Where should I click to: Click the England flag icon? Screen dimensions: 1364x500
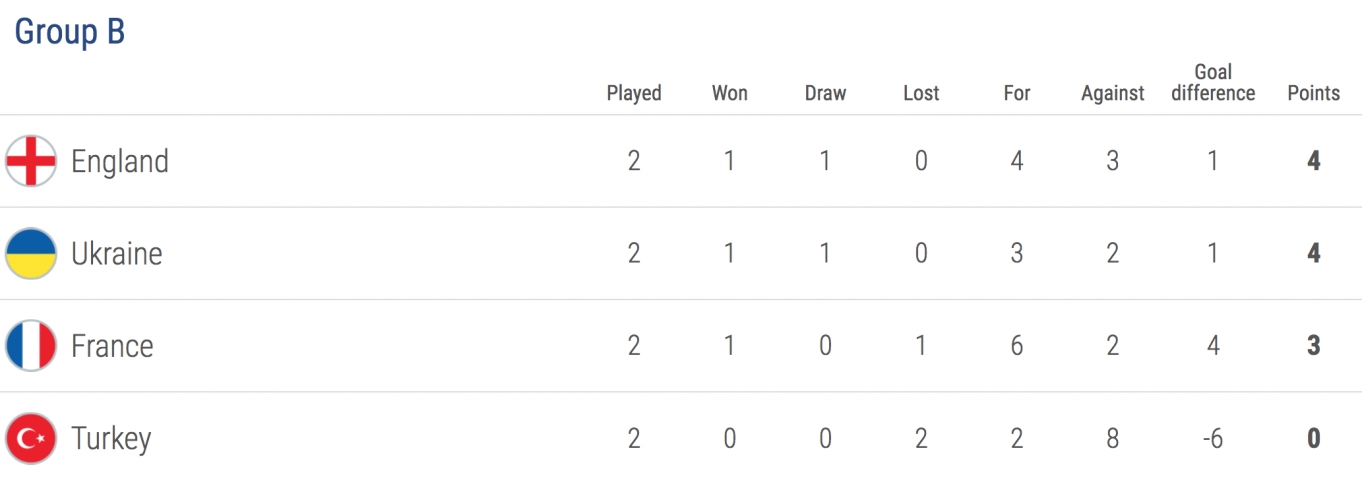pos(31,161)
